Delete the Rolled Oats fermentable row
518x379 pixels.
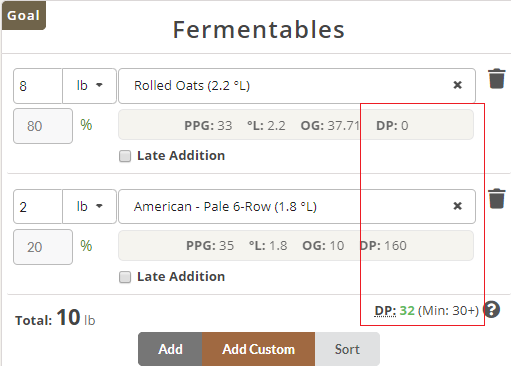pos(496,79)
